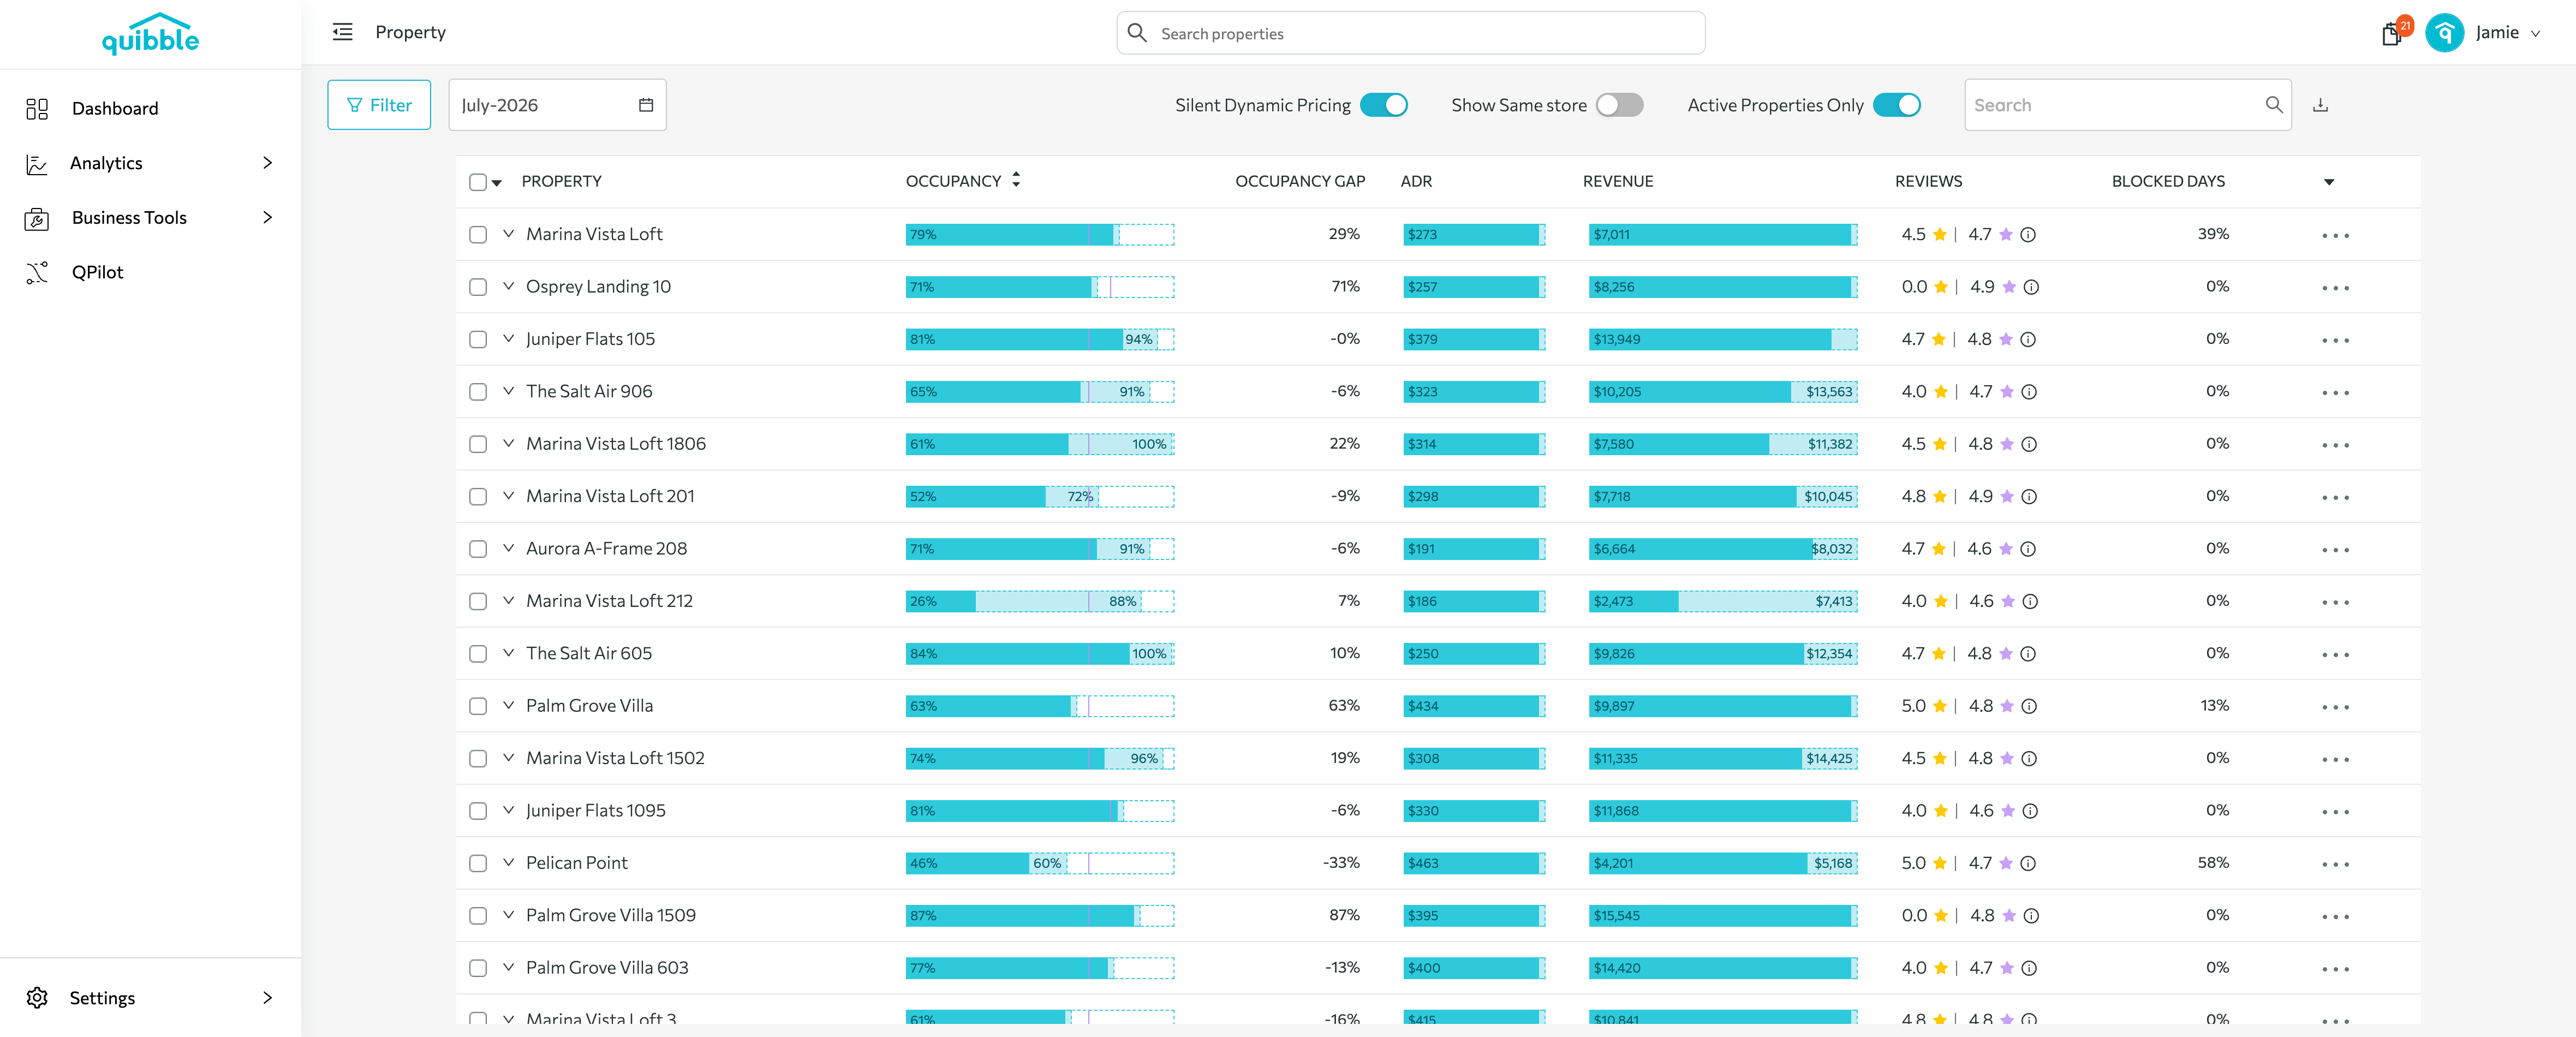
Task: Open review info icon for Juniper Flats 1095
Action: pos(2030,811)
